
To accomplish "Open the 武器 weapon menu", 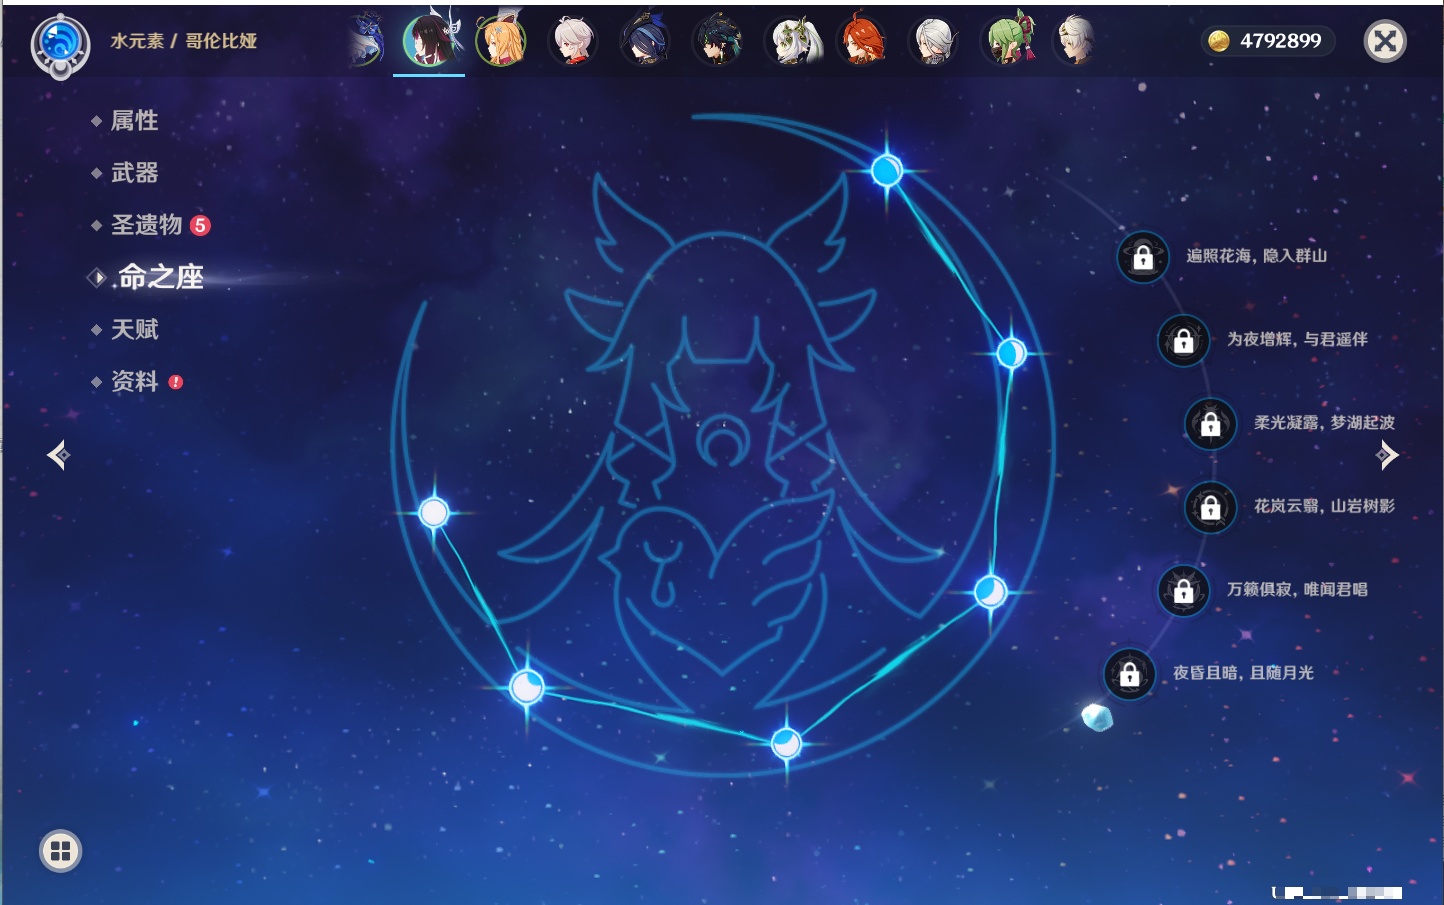I will click(x=134, y=173).
